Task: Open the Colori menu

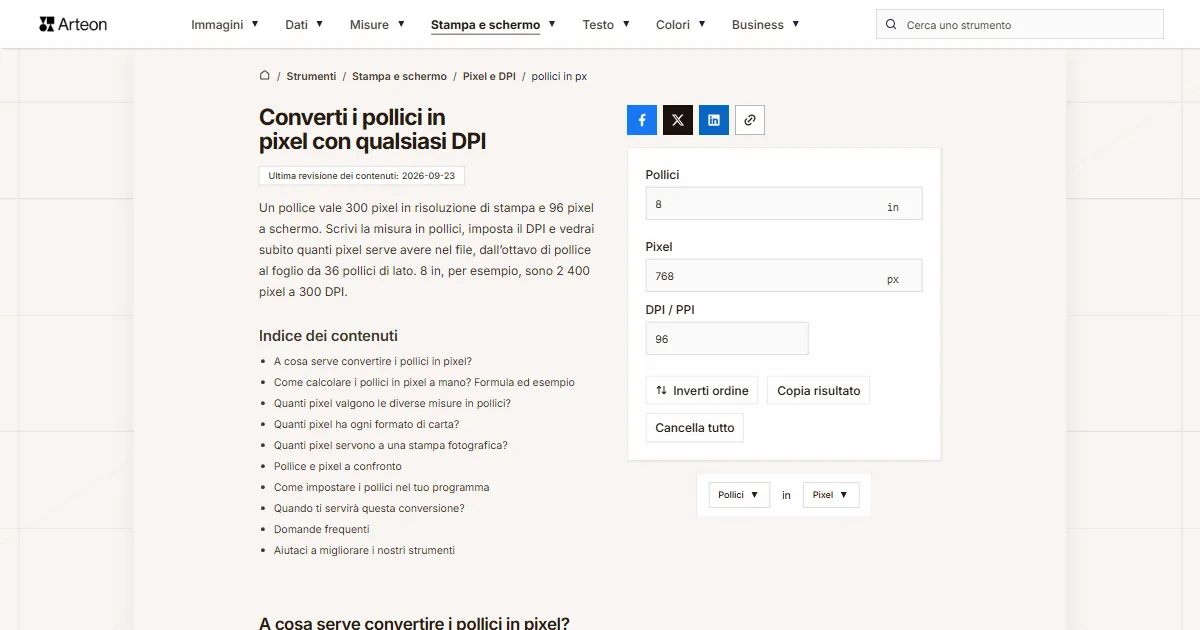Action: point(681,25)
